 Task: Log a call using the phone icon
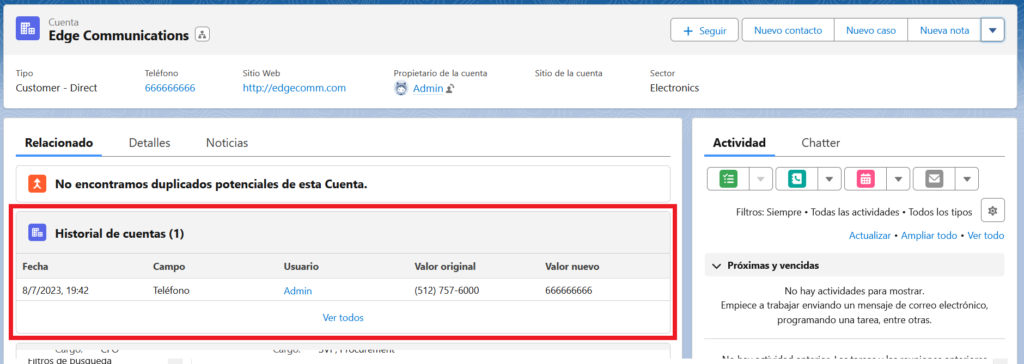pyautogui.click(x=797, y=178)
